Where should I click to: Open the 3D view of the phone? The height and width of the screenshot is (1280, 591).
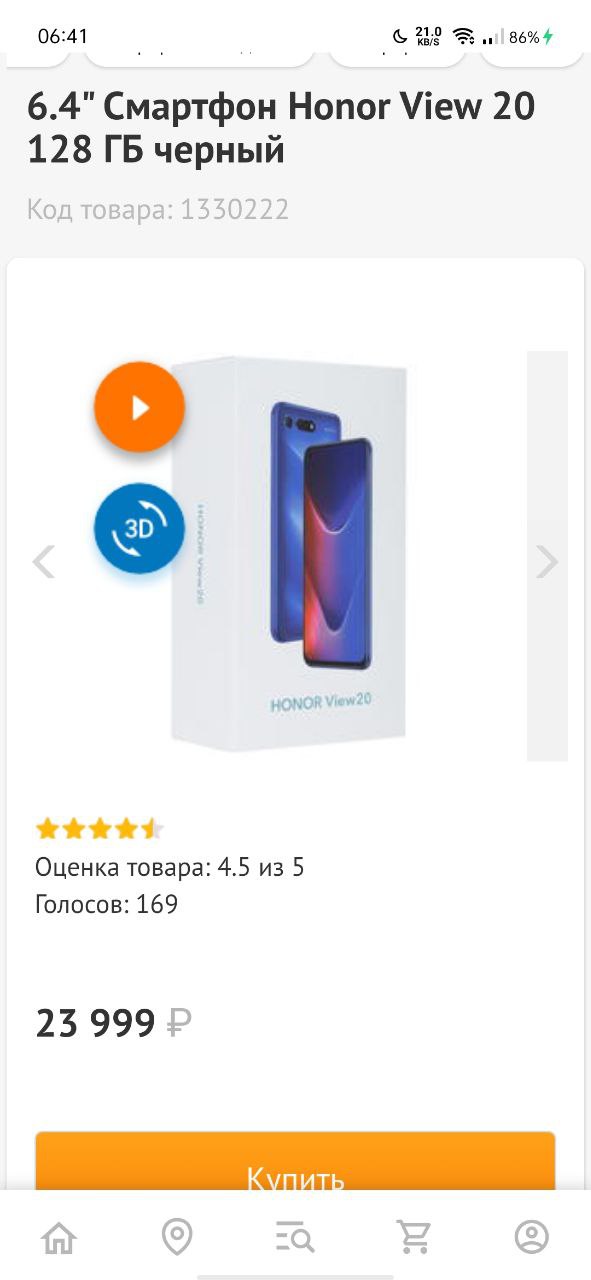click(140, 530)
